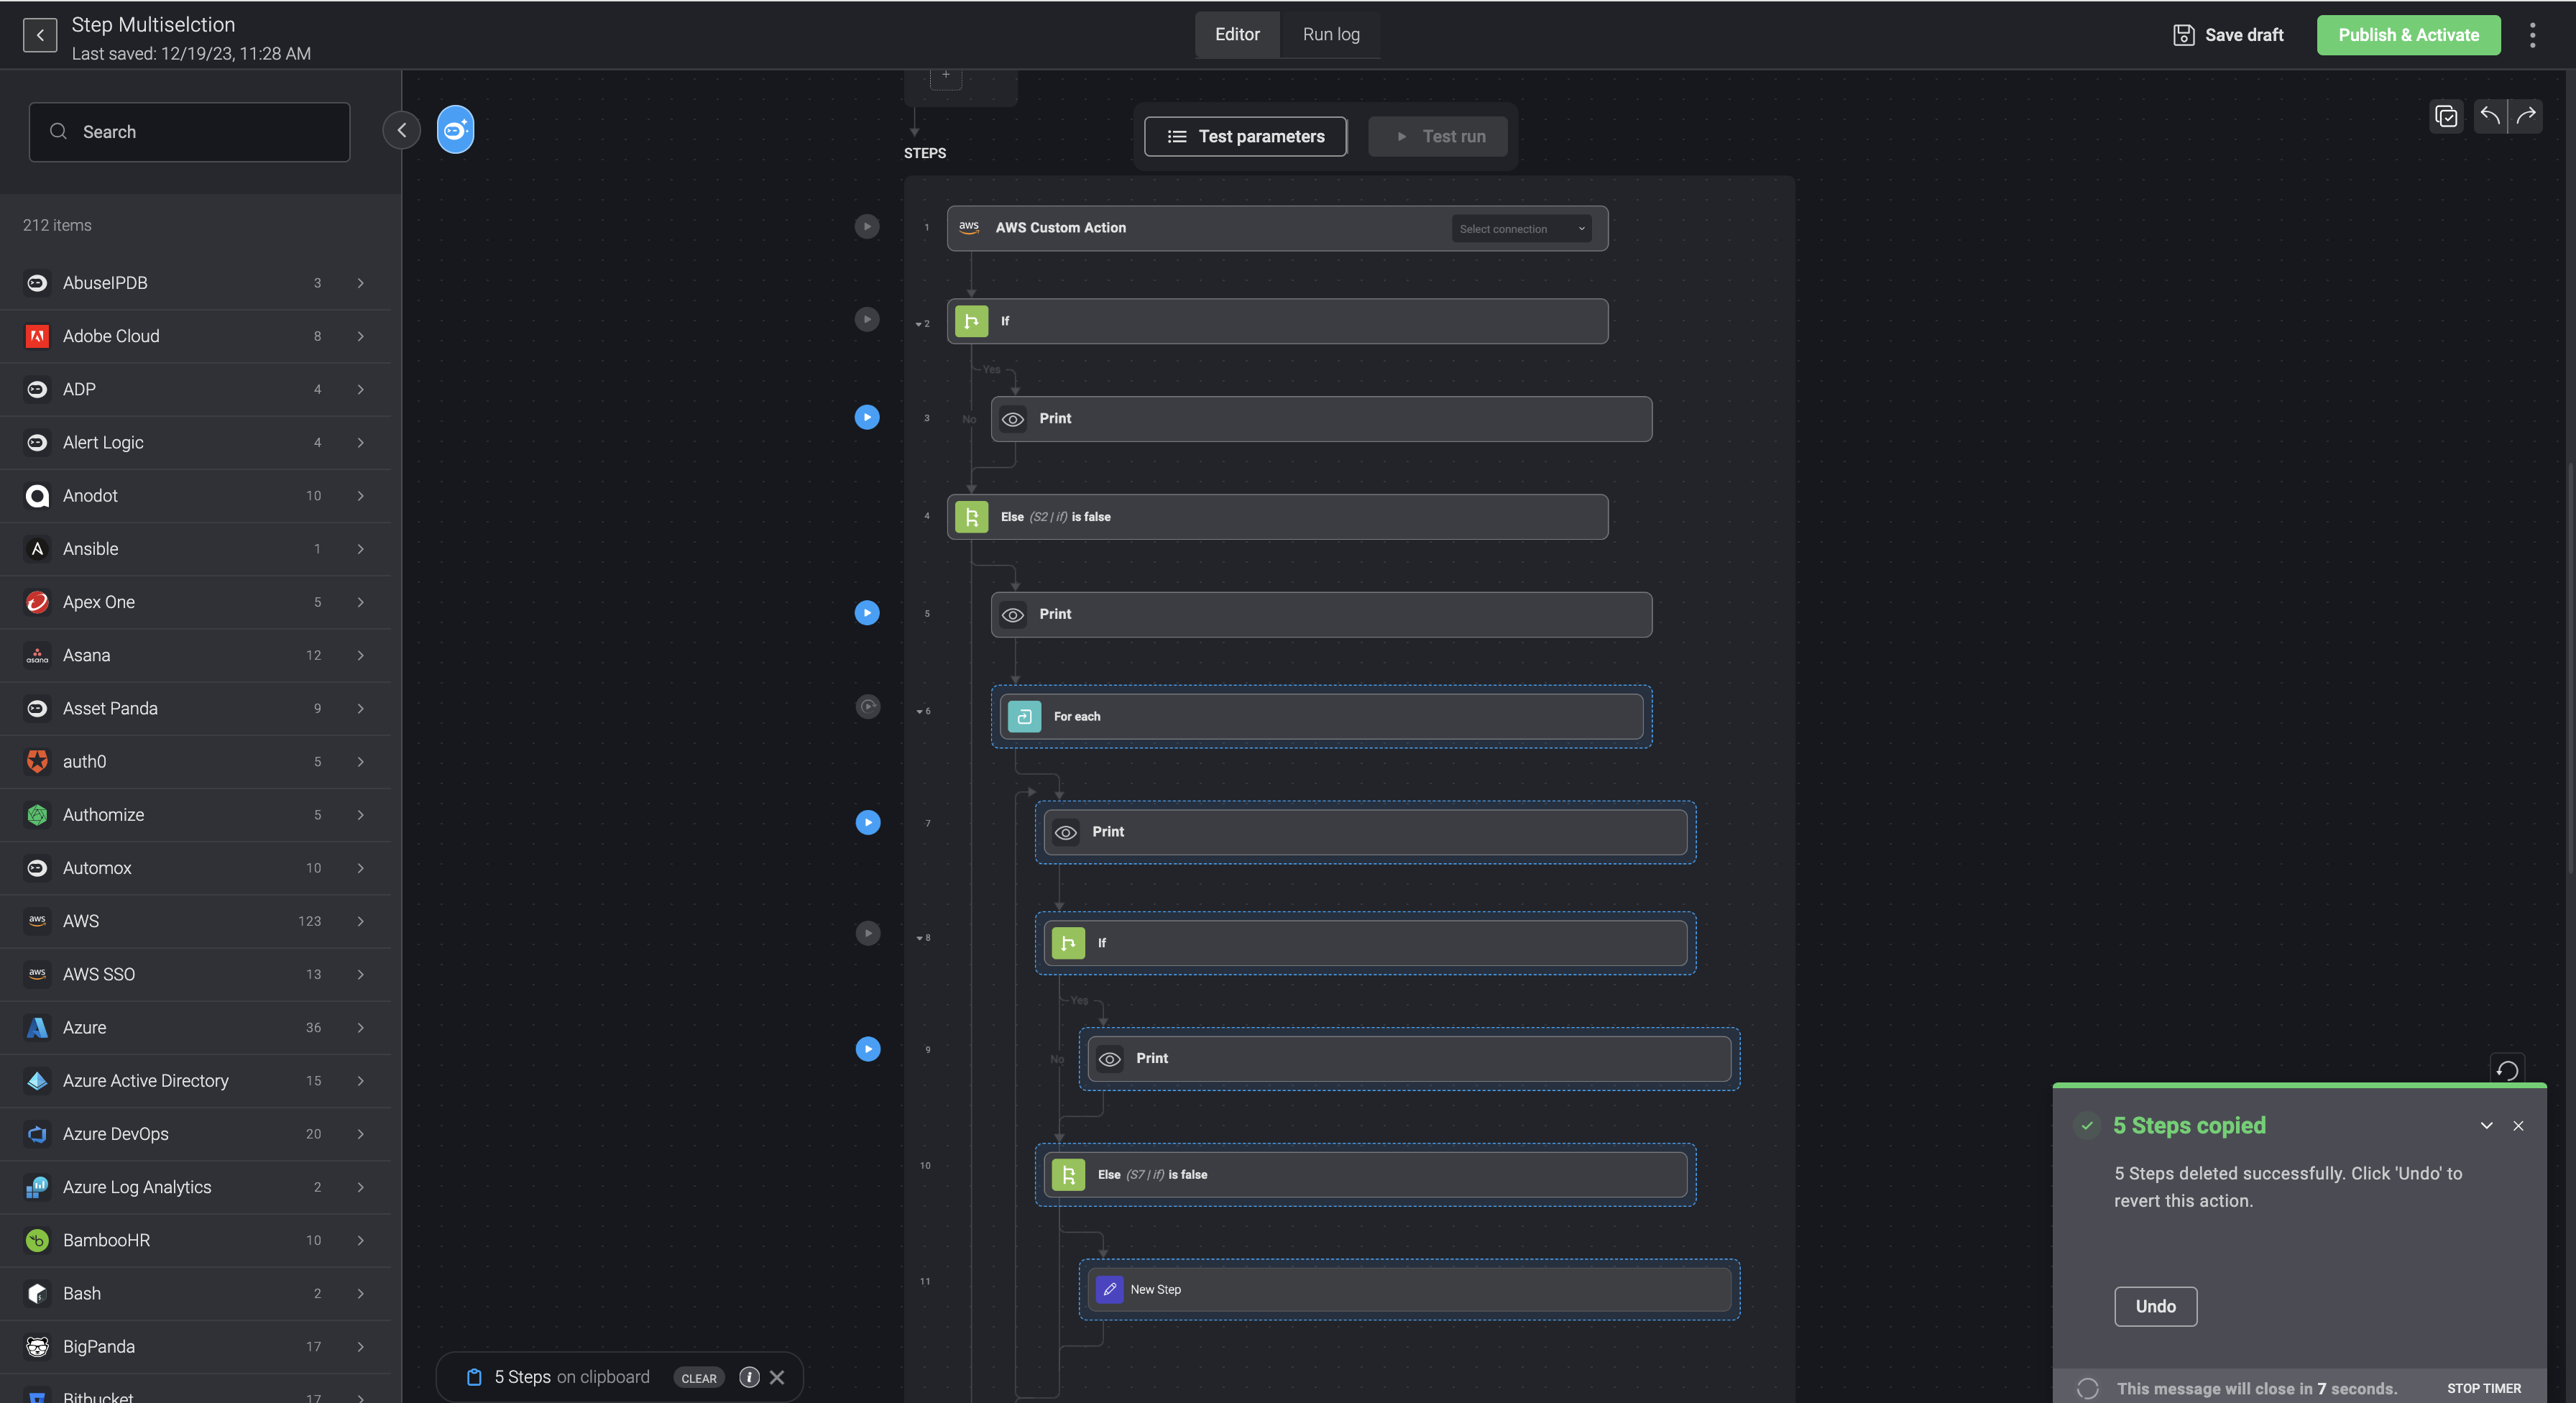Collapse step 8 If branch caret
This screenshot has height=1403, width=2576.
point(919,938)
